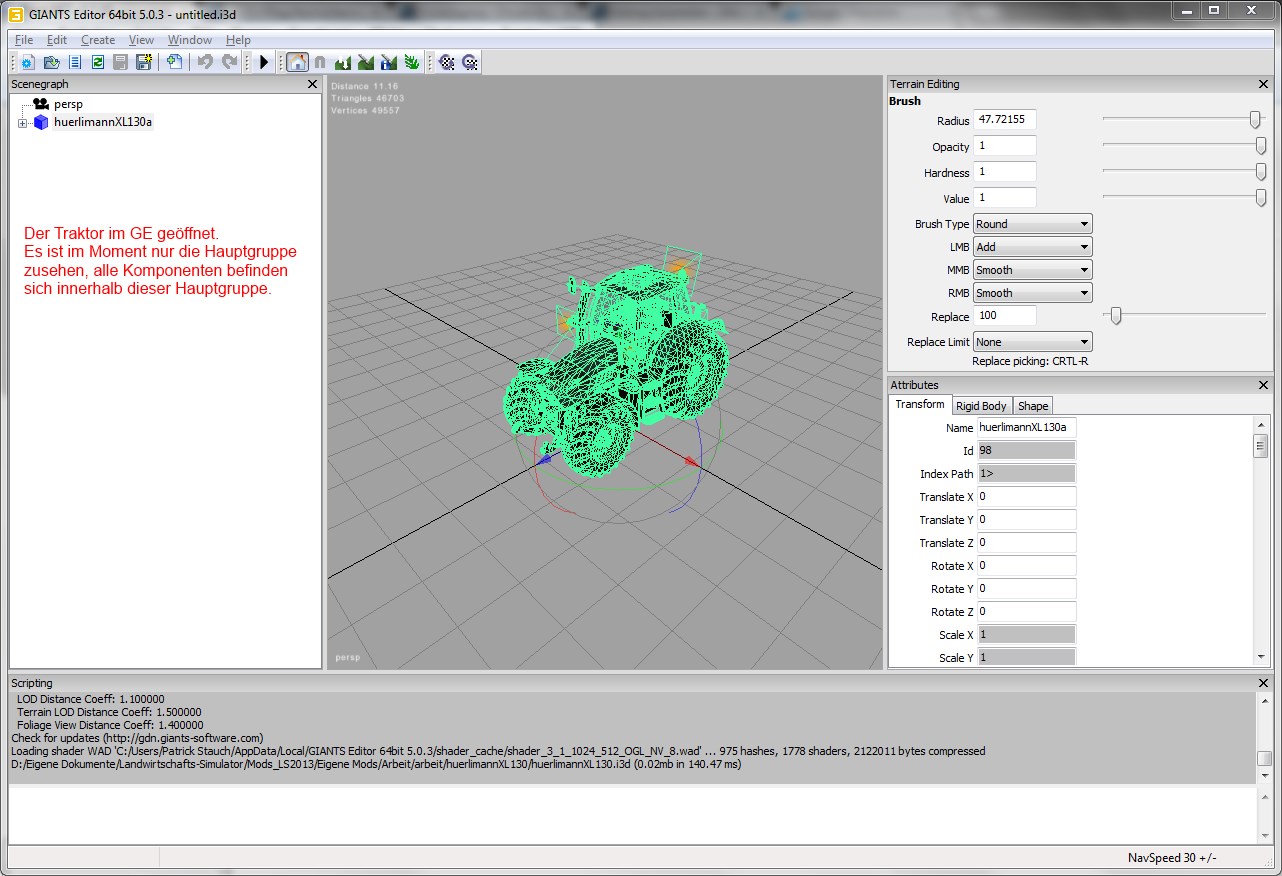The width and height of the screenshot is (1282, 876).
Task: Expand the huerlimannXL130a tree node
Action: tap(22, 123)
